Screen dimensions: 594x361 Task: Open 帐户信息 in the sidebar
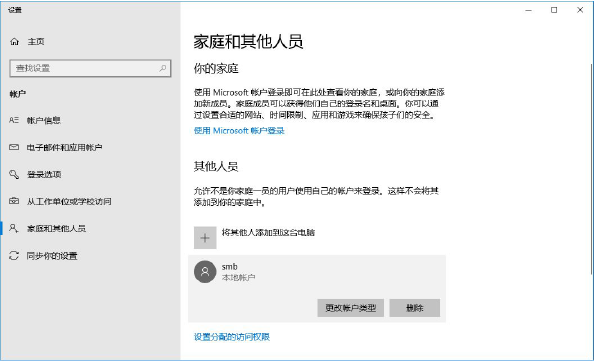click(x=44, y=120)
